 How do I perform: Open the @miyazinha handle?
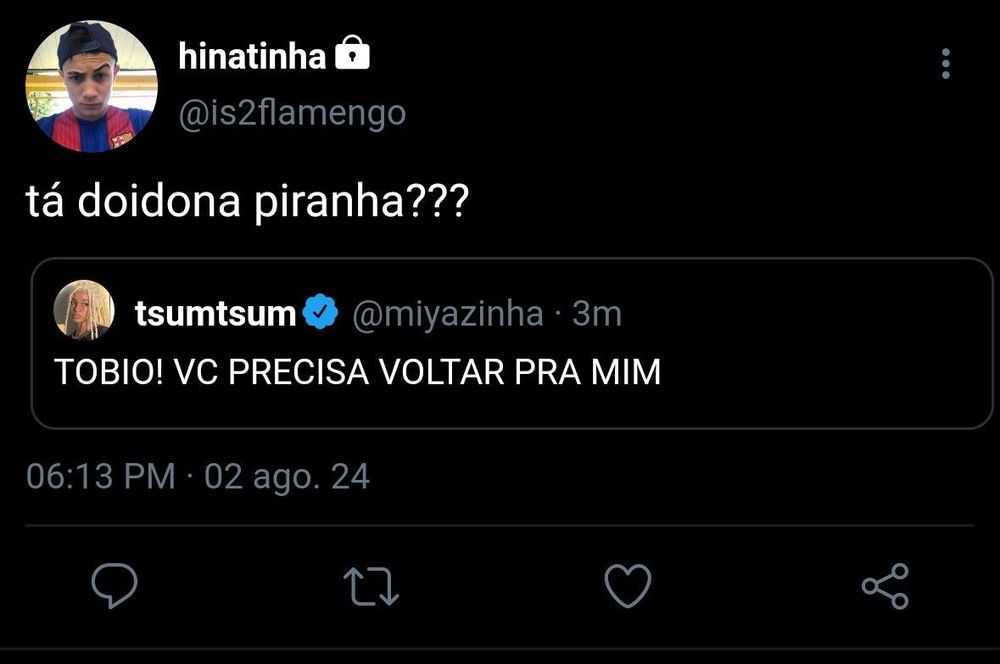[x=448, y=313]
